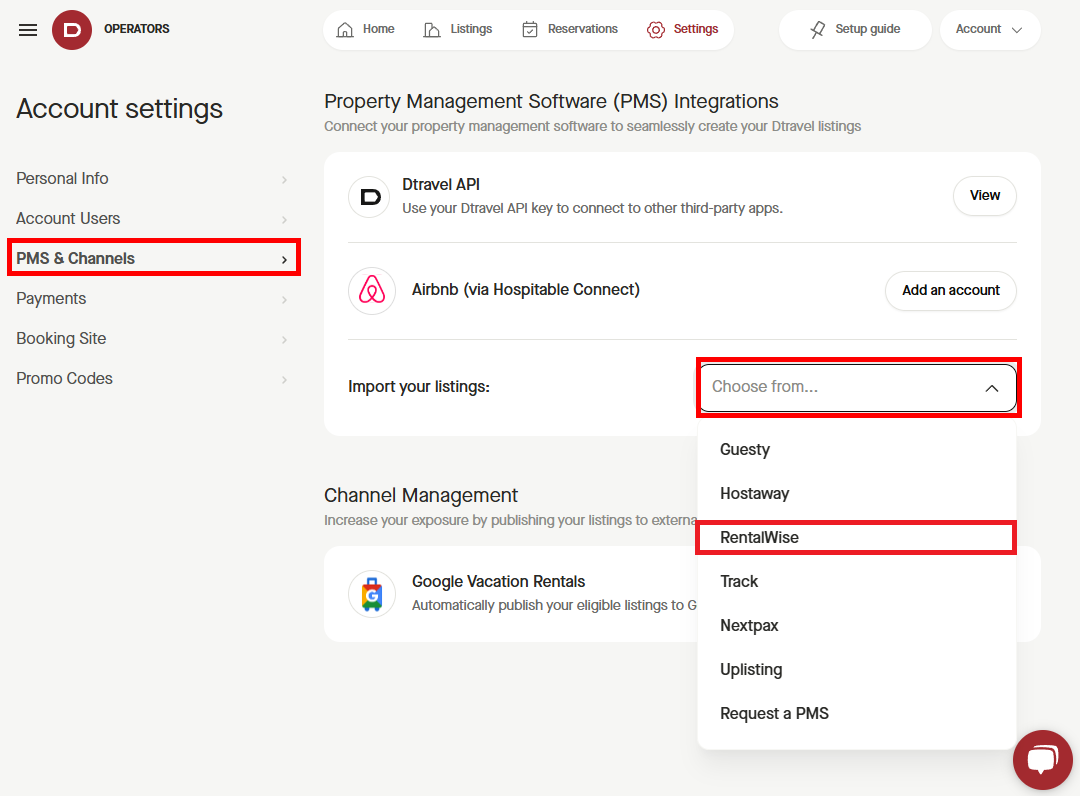Click the Dtravel API logo icon
The width and height of the screenshot is (1080, 796).
[x=371, y=197]
